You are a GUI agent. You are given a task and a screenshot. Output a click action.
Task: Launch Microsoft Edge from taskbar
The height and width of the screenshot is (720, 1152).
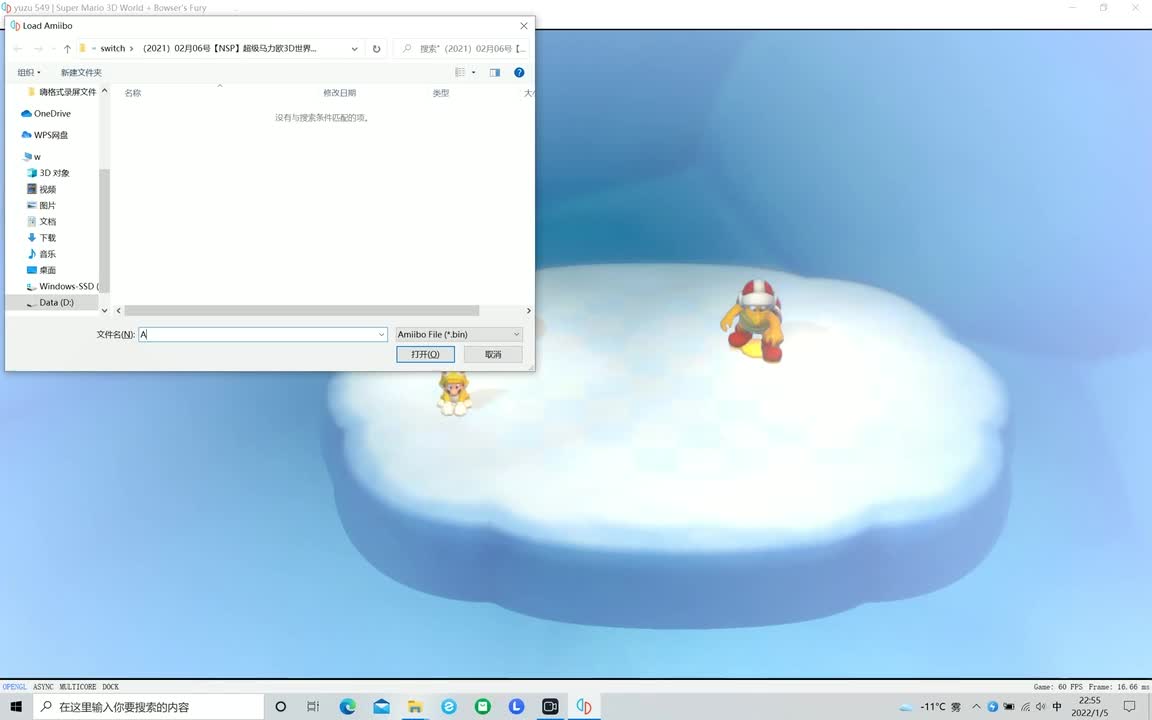[348, 707]
